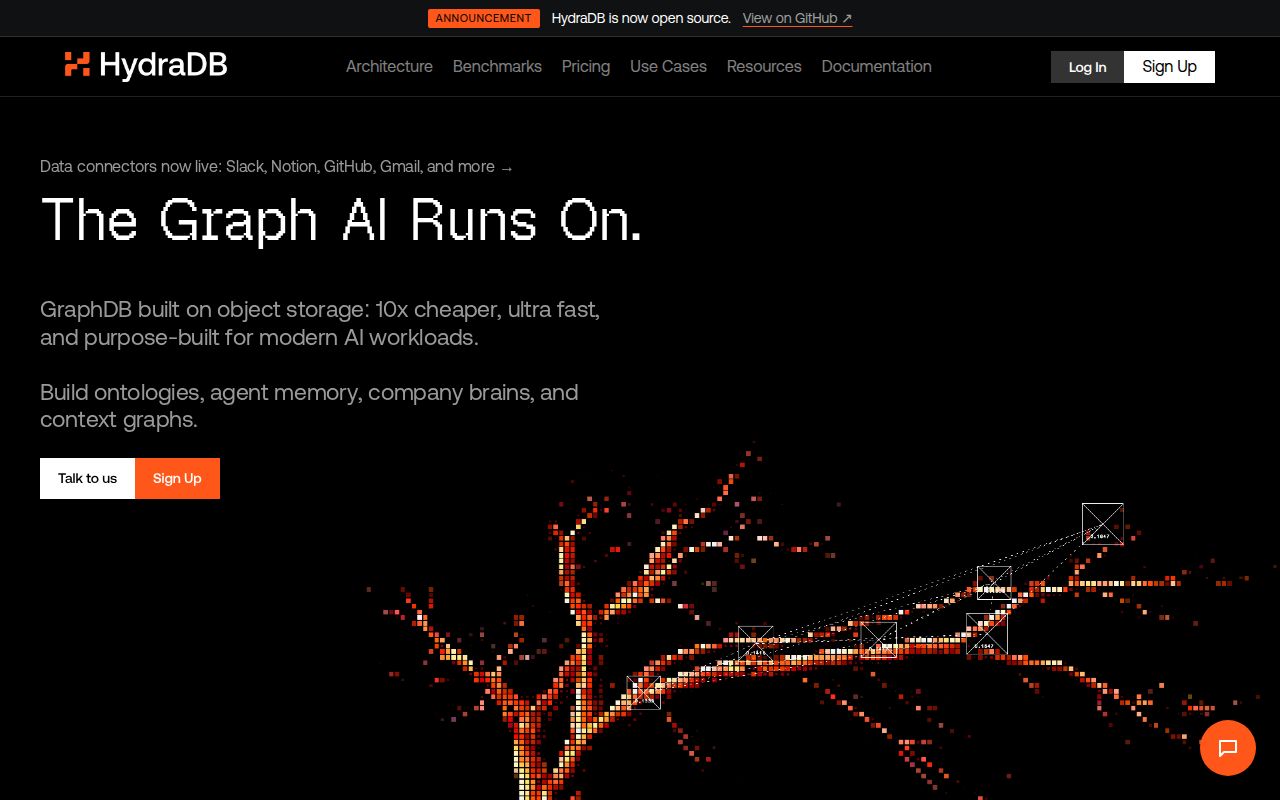This screenshot has width=1280, height=800.
Task: Click the white Sign Up header button
Action: [1169, 67]
